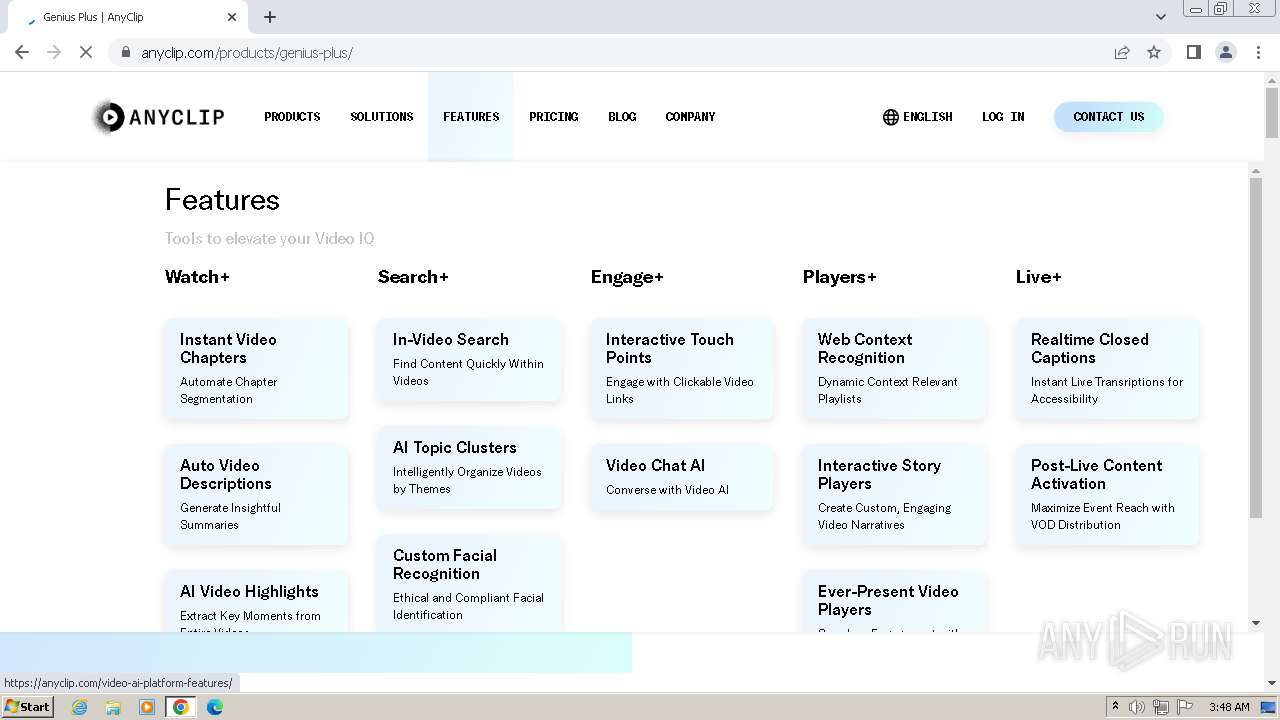The image size is (1280, 720).
Task: Open the share page icon
Action: (x=1122, y=52)
